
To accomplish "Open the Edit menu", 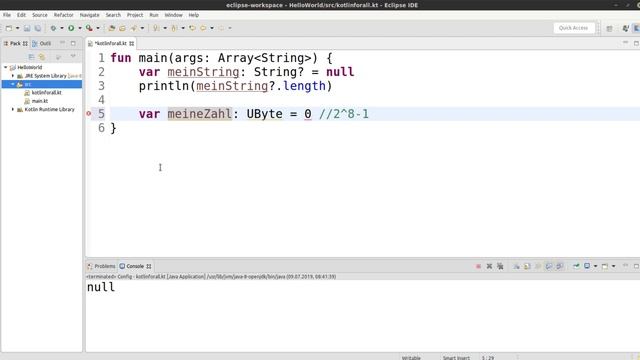I will point(21,15).
